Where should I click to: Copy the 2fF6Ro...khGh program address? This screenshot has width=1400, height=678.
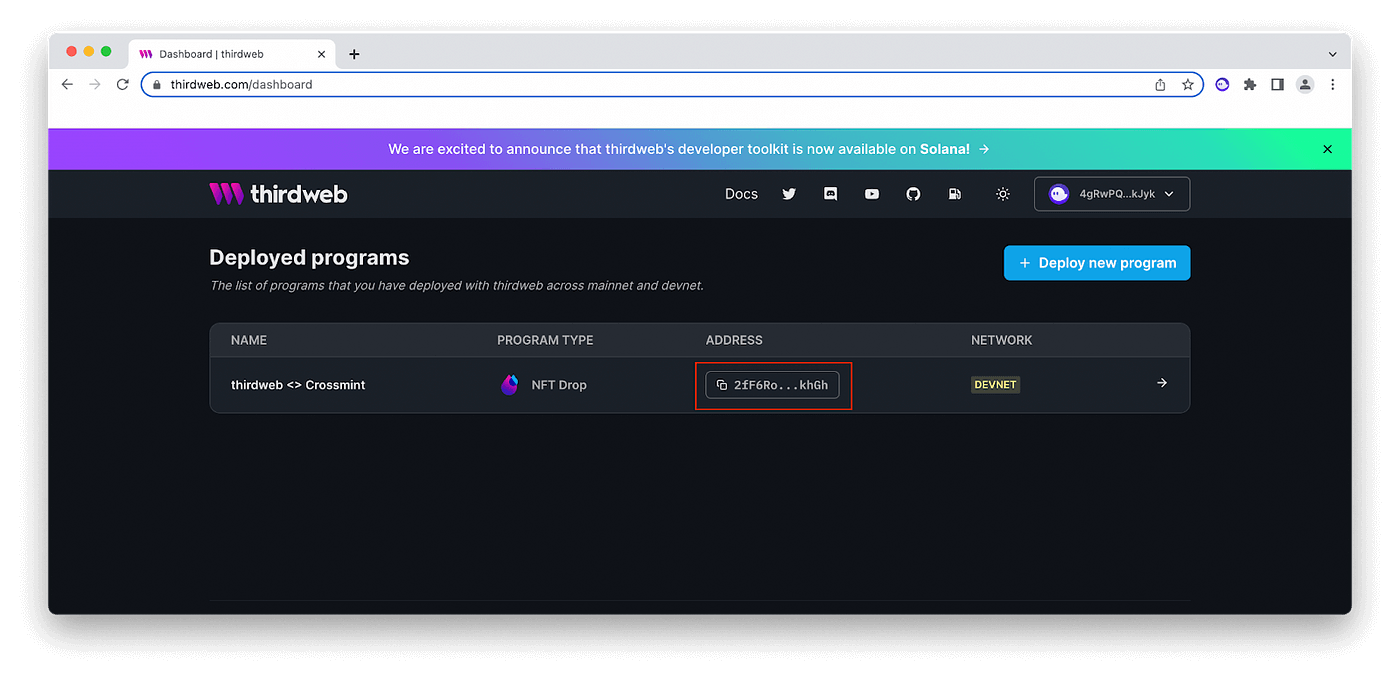(772, 385)
